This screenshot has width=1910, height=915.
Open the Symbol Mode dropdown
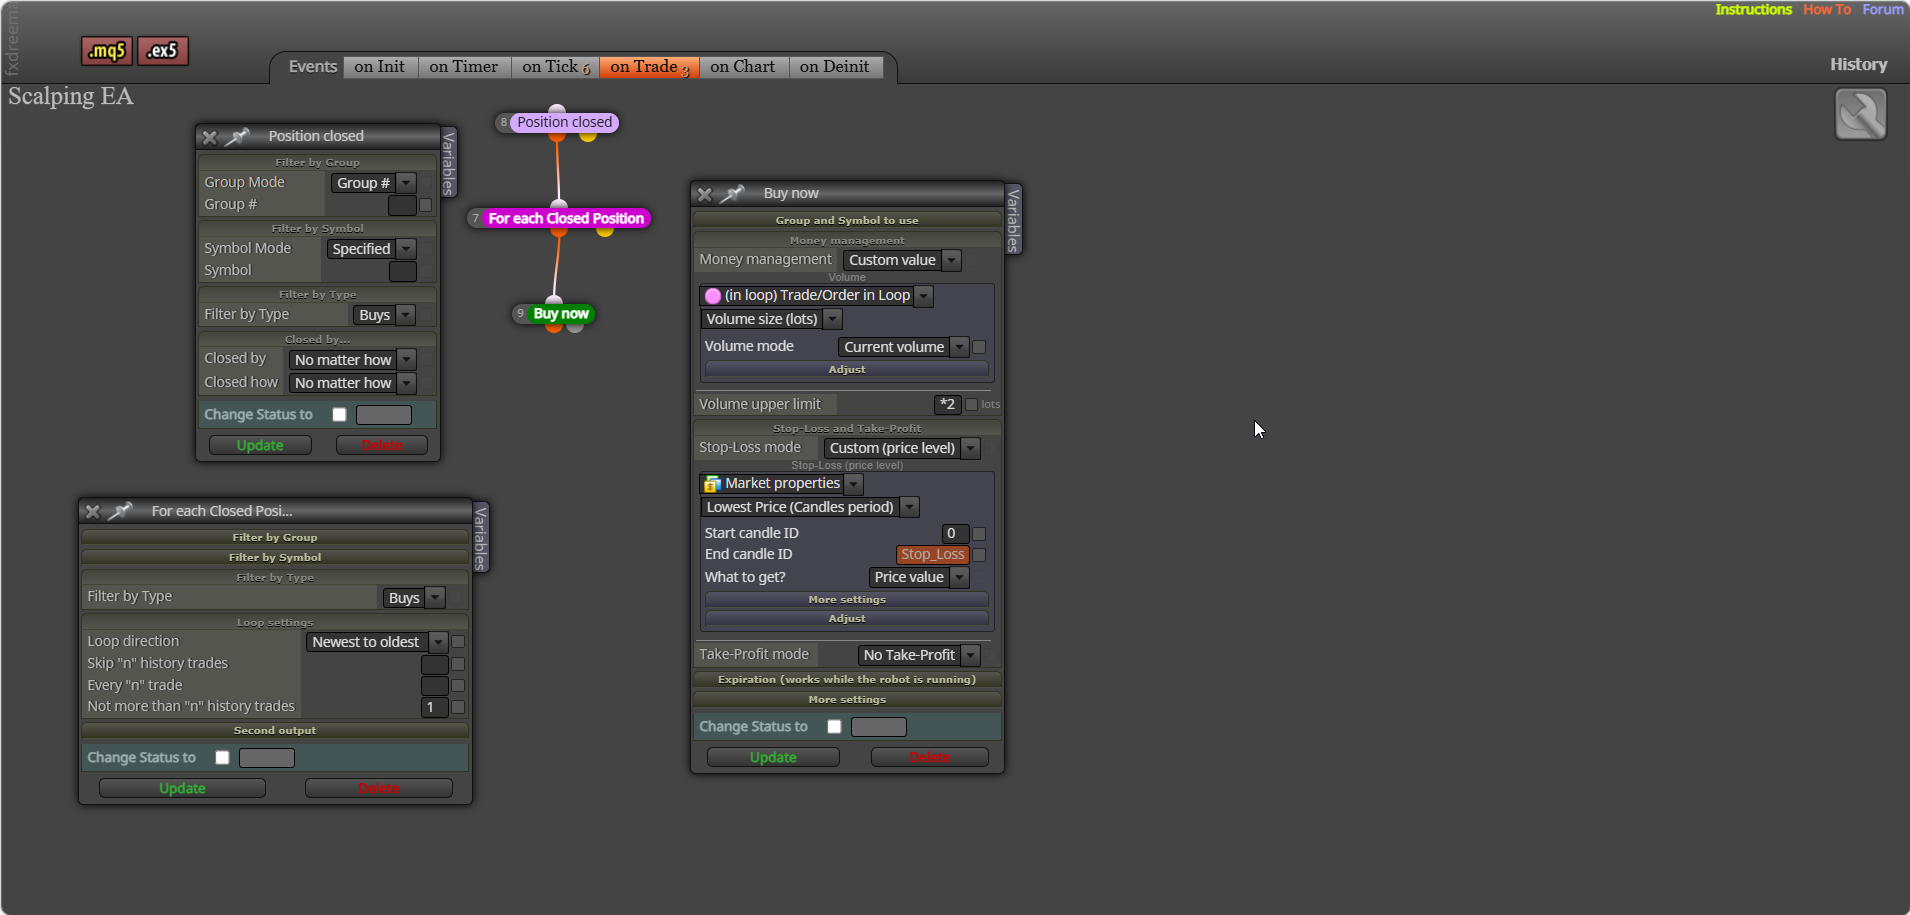(x=371, y=249)
